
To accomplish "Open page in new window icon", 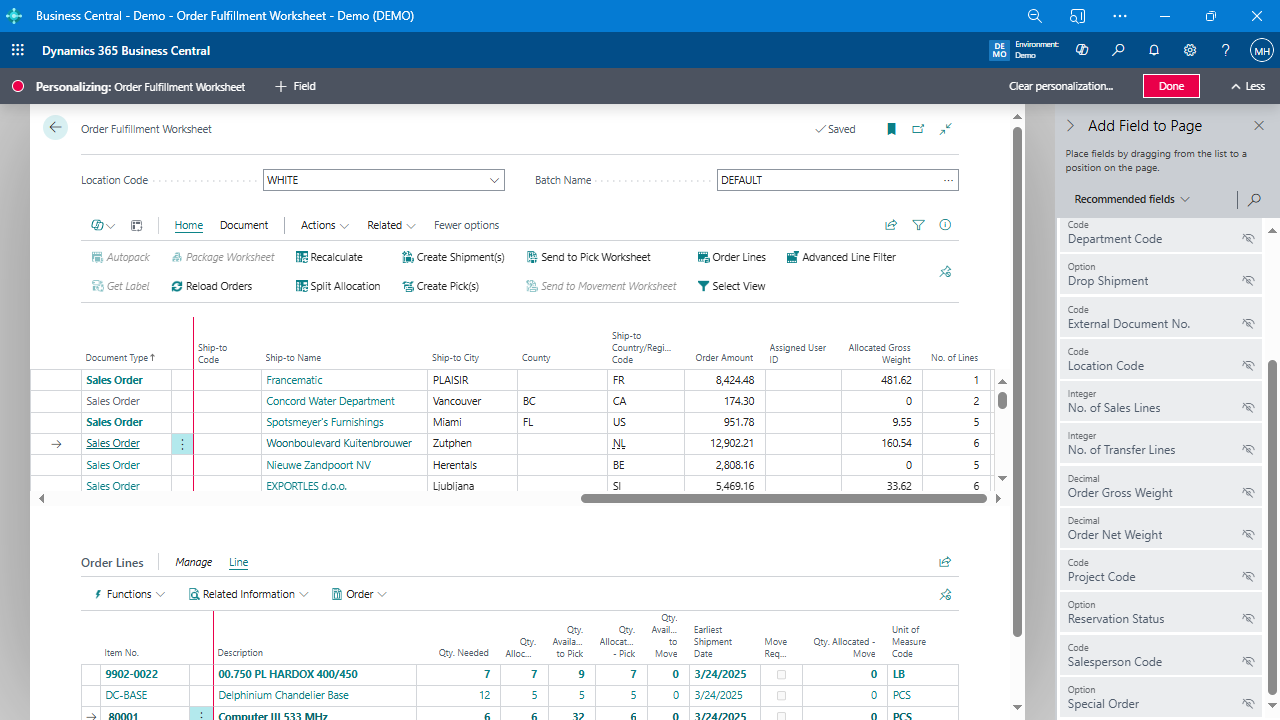I will [x=918, y=129].
